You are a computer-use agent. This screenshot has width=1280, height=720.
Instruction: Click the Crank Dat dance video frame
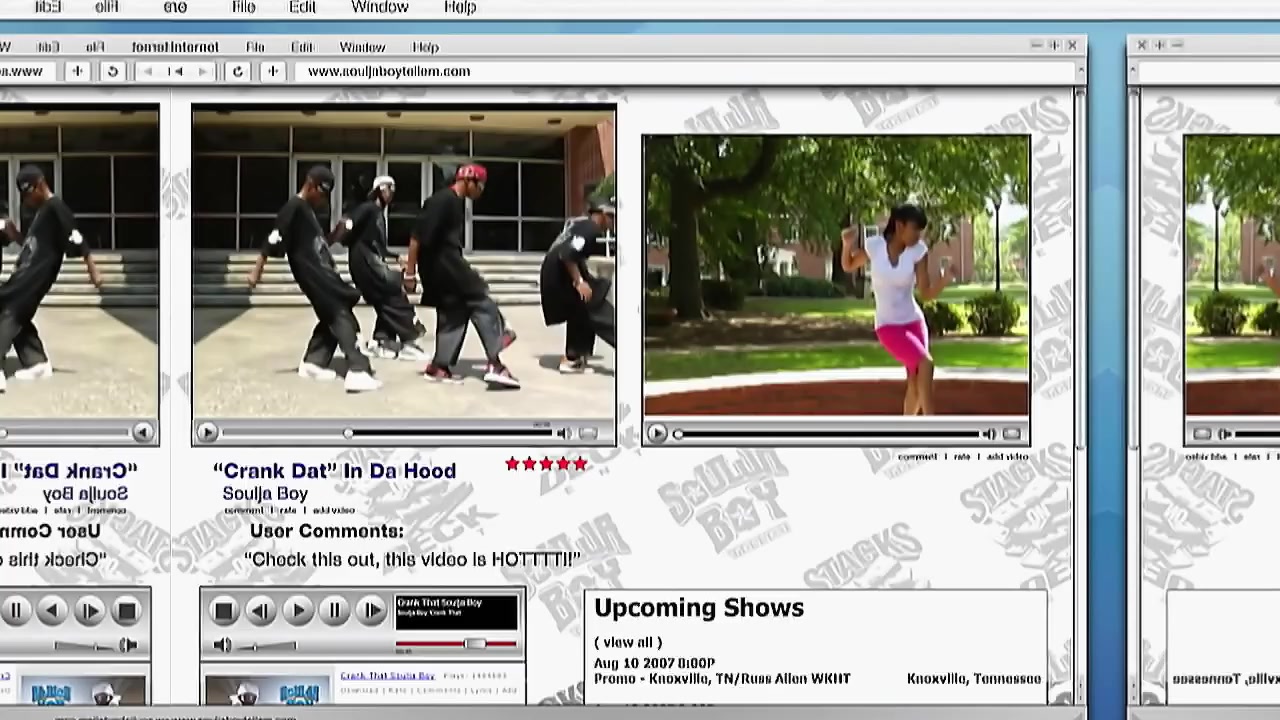[404, 262]
